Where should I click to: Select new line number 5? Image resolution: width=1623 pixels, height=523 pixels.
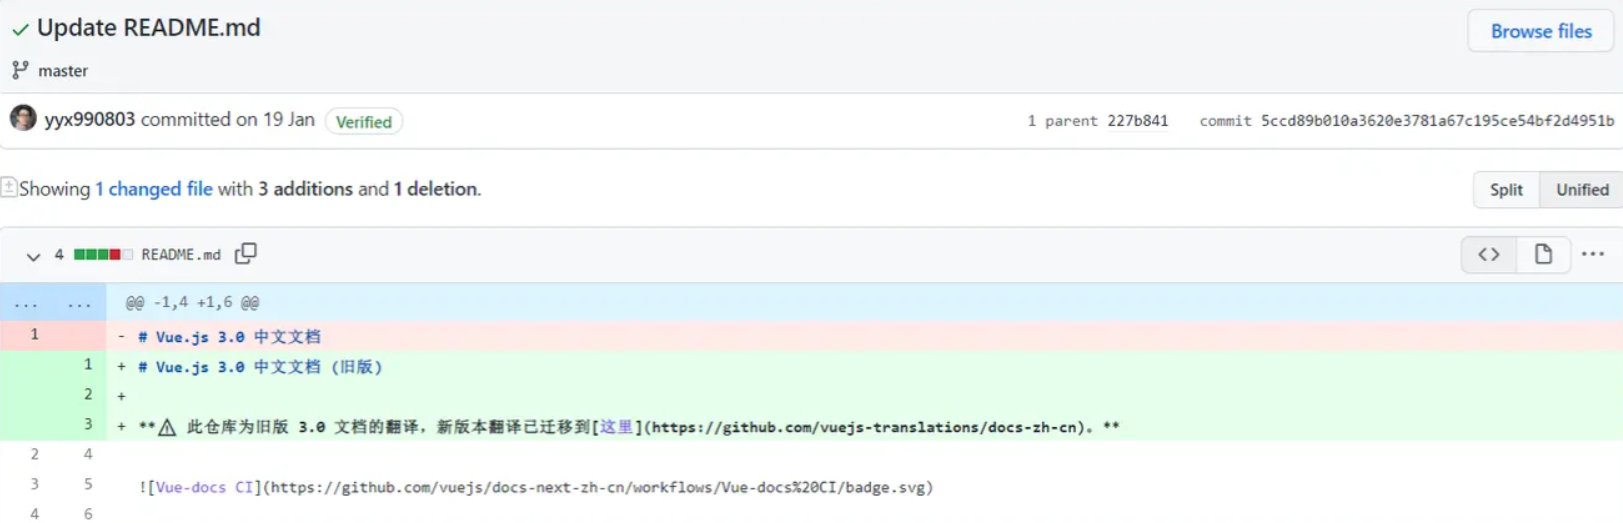tap(88, 485)
